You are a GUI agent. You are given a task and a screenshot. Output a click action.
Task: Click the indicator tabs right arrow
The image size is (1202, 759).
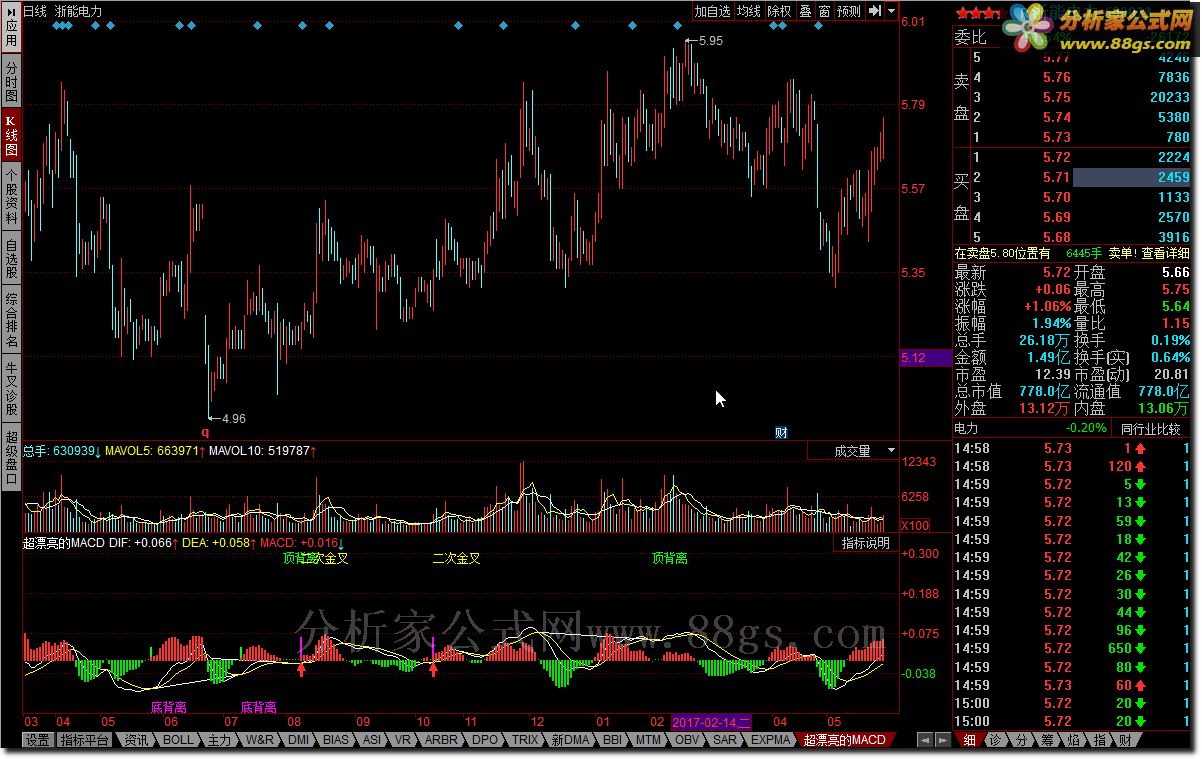tap(942, 740)
